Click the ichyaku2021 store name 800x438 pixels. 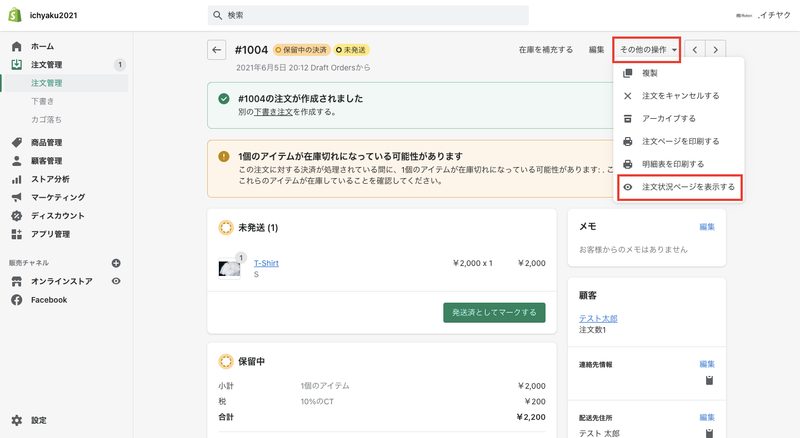pyautogui.click(x=54, y=15)
